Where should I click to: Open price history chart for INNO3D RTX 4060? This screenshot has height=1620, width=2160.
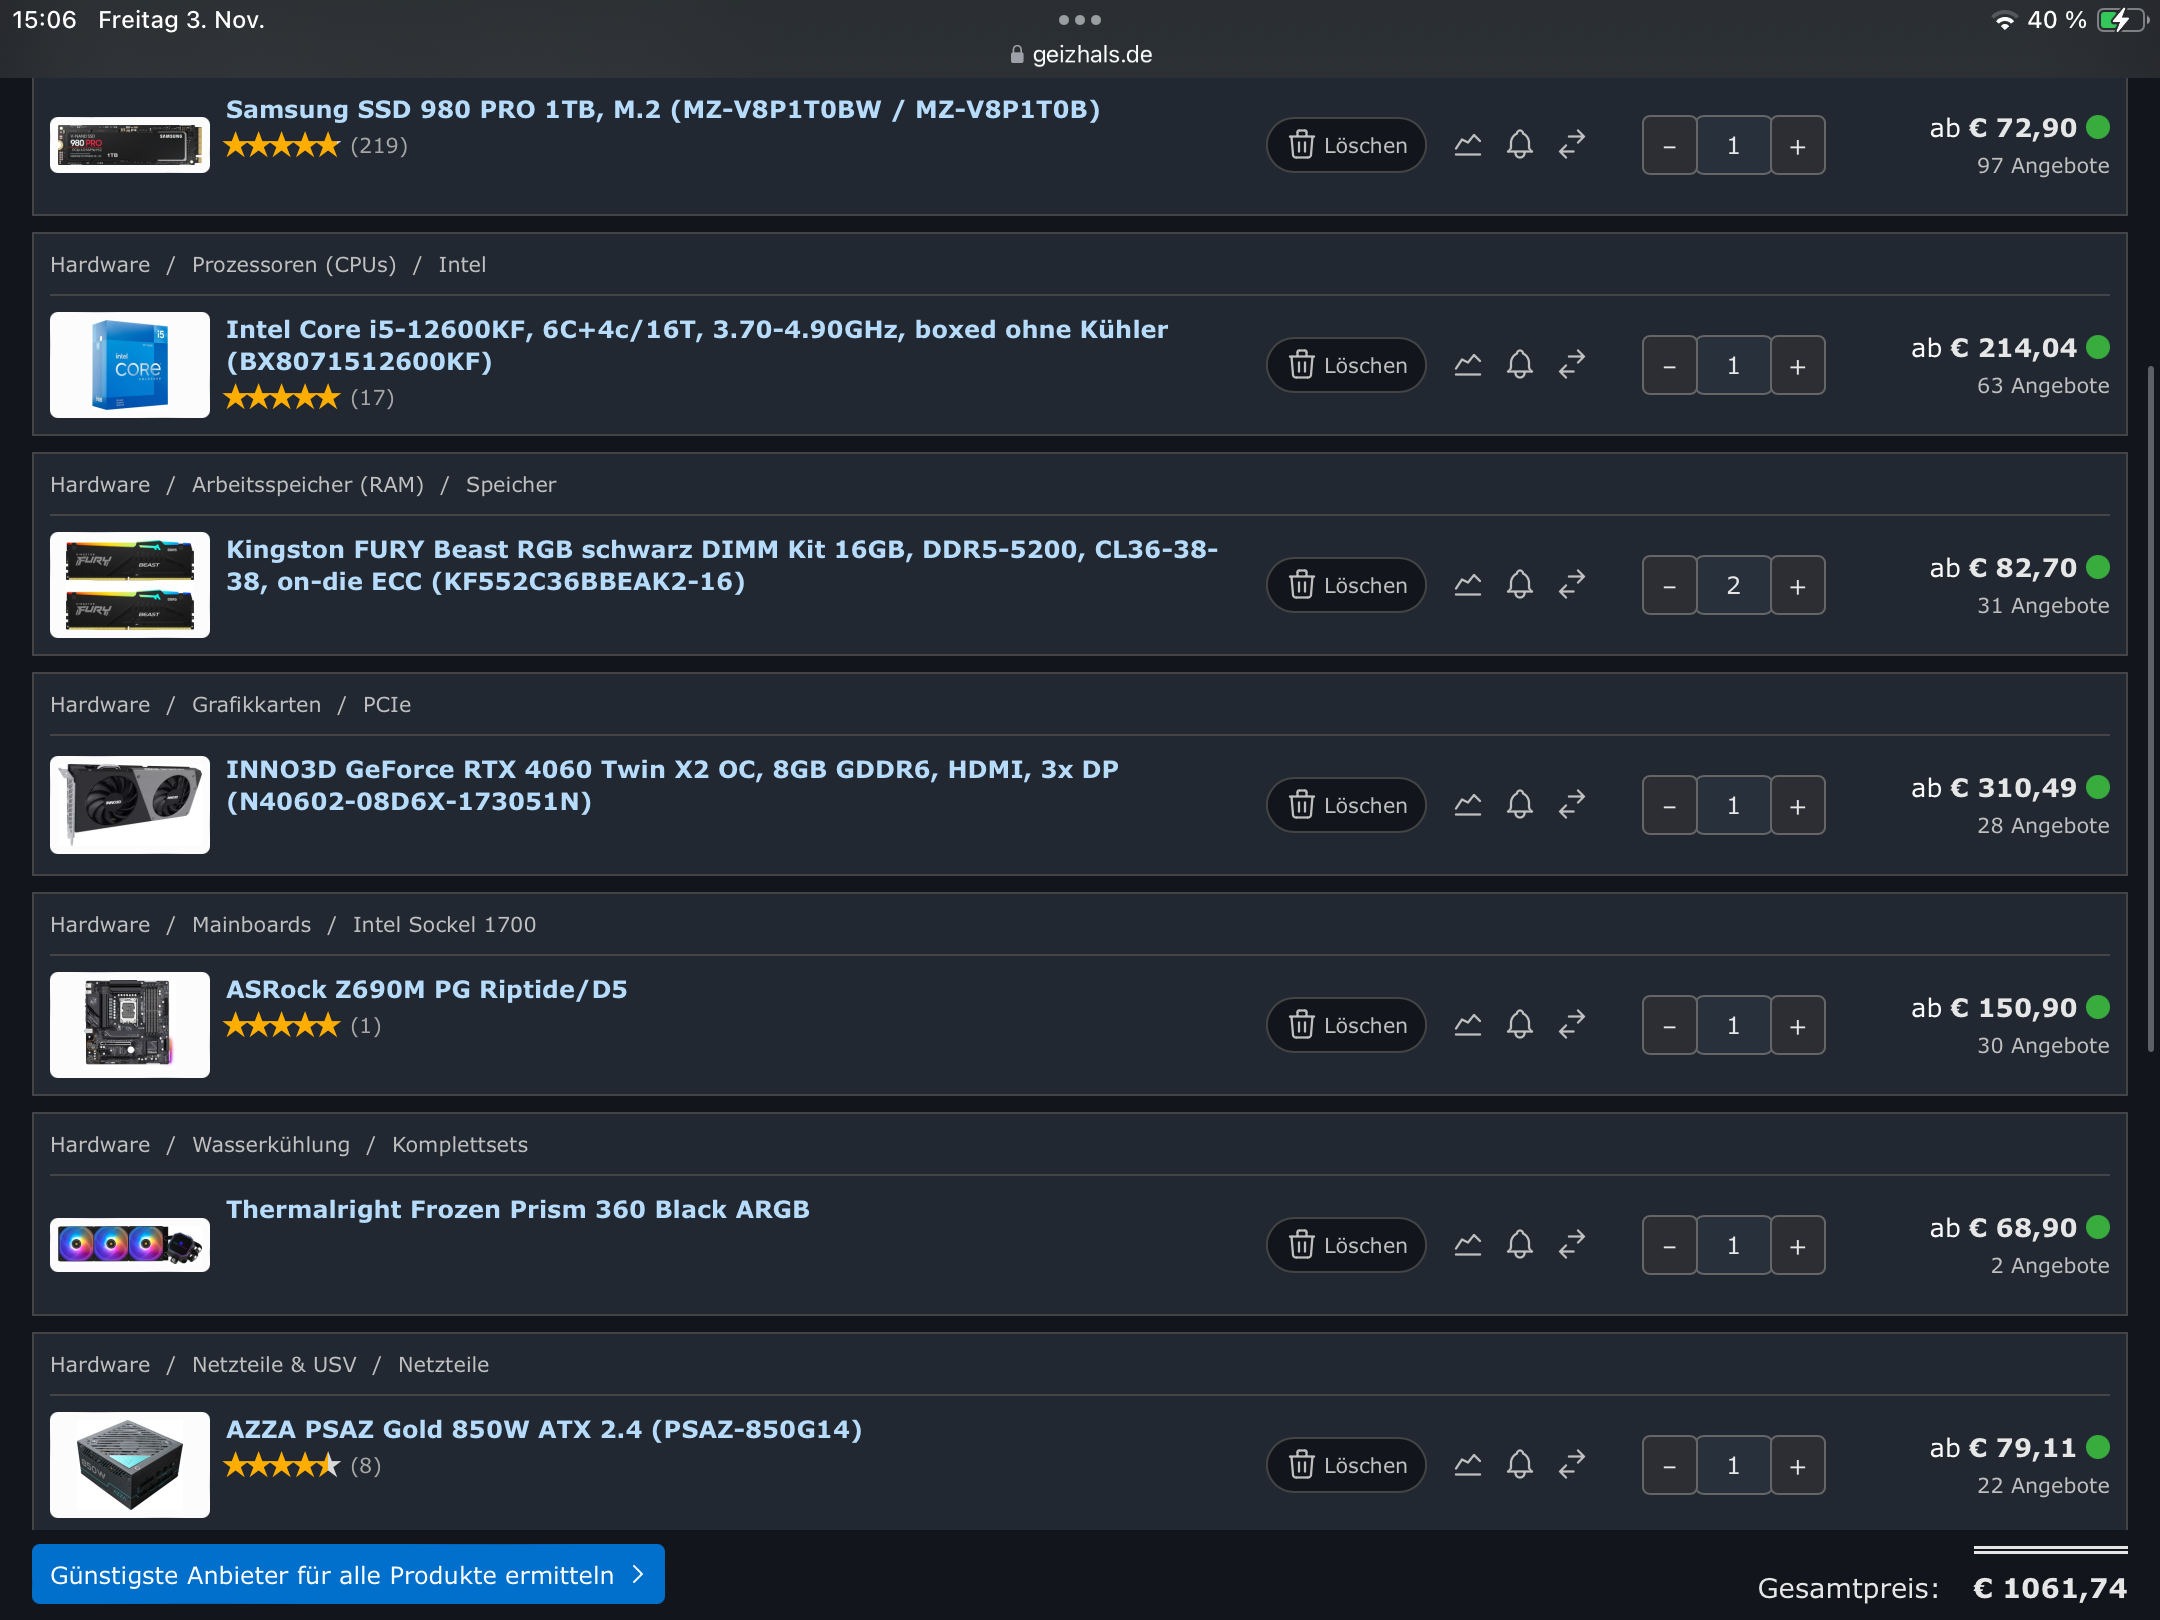pos(1467,805)
